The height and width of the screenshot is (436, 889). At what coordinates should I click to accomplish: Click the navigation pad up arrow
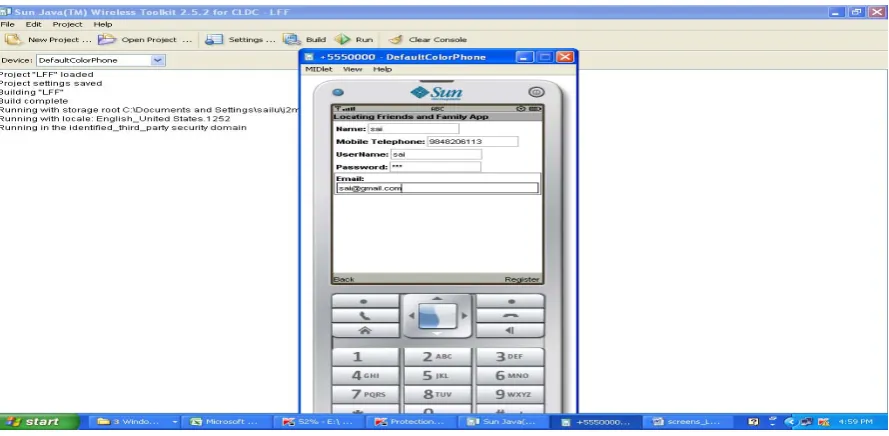click(x=437, y=298)
